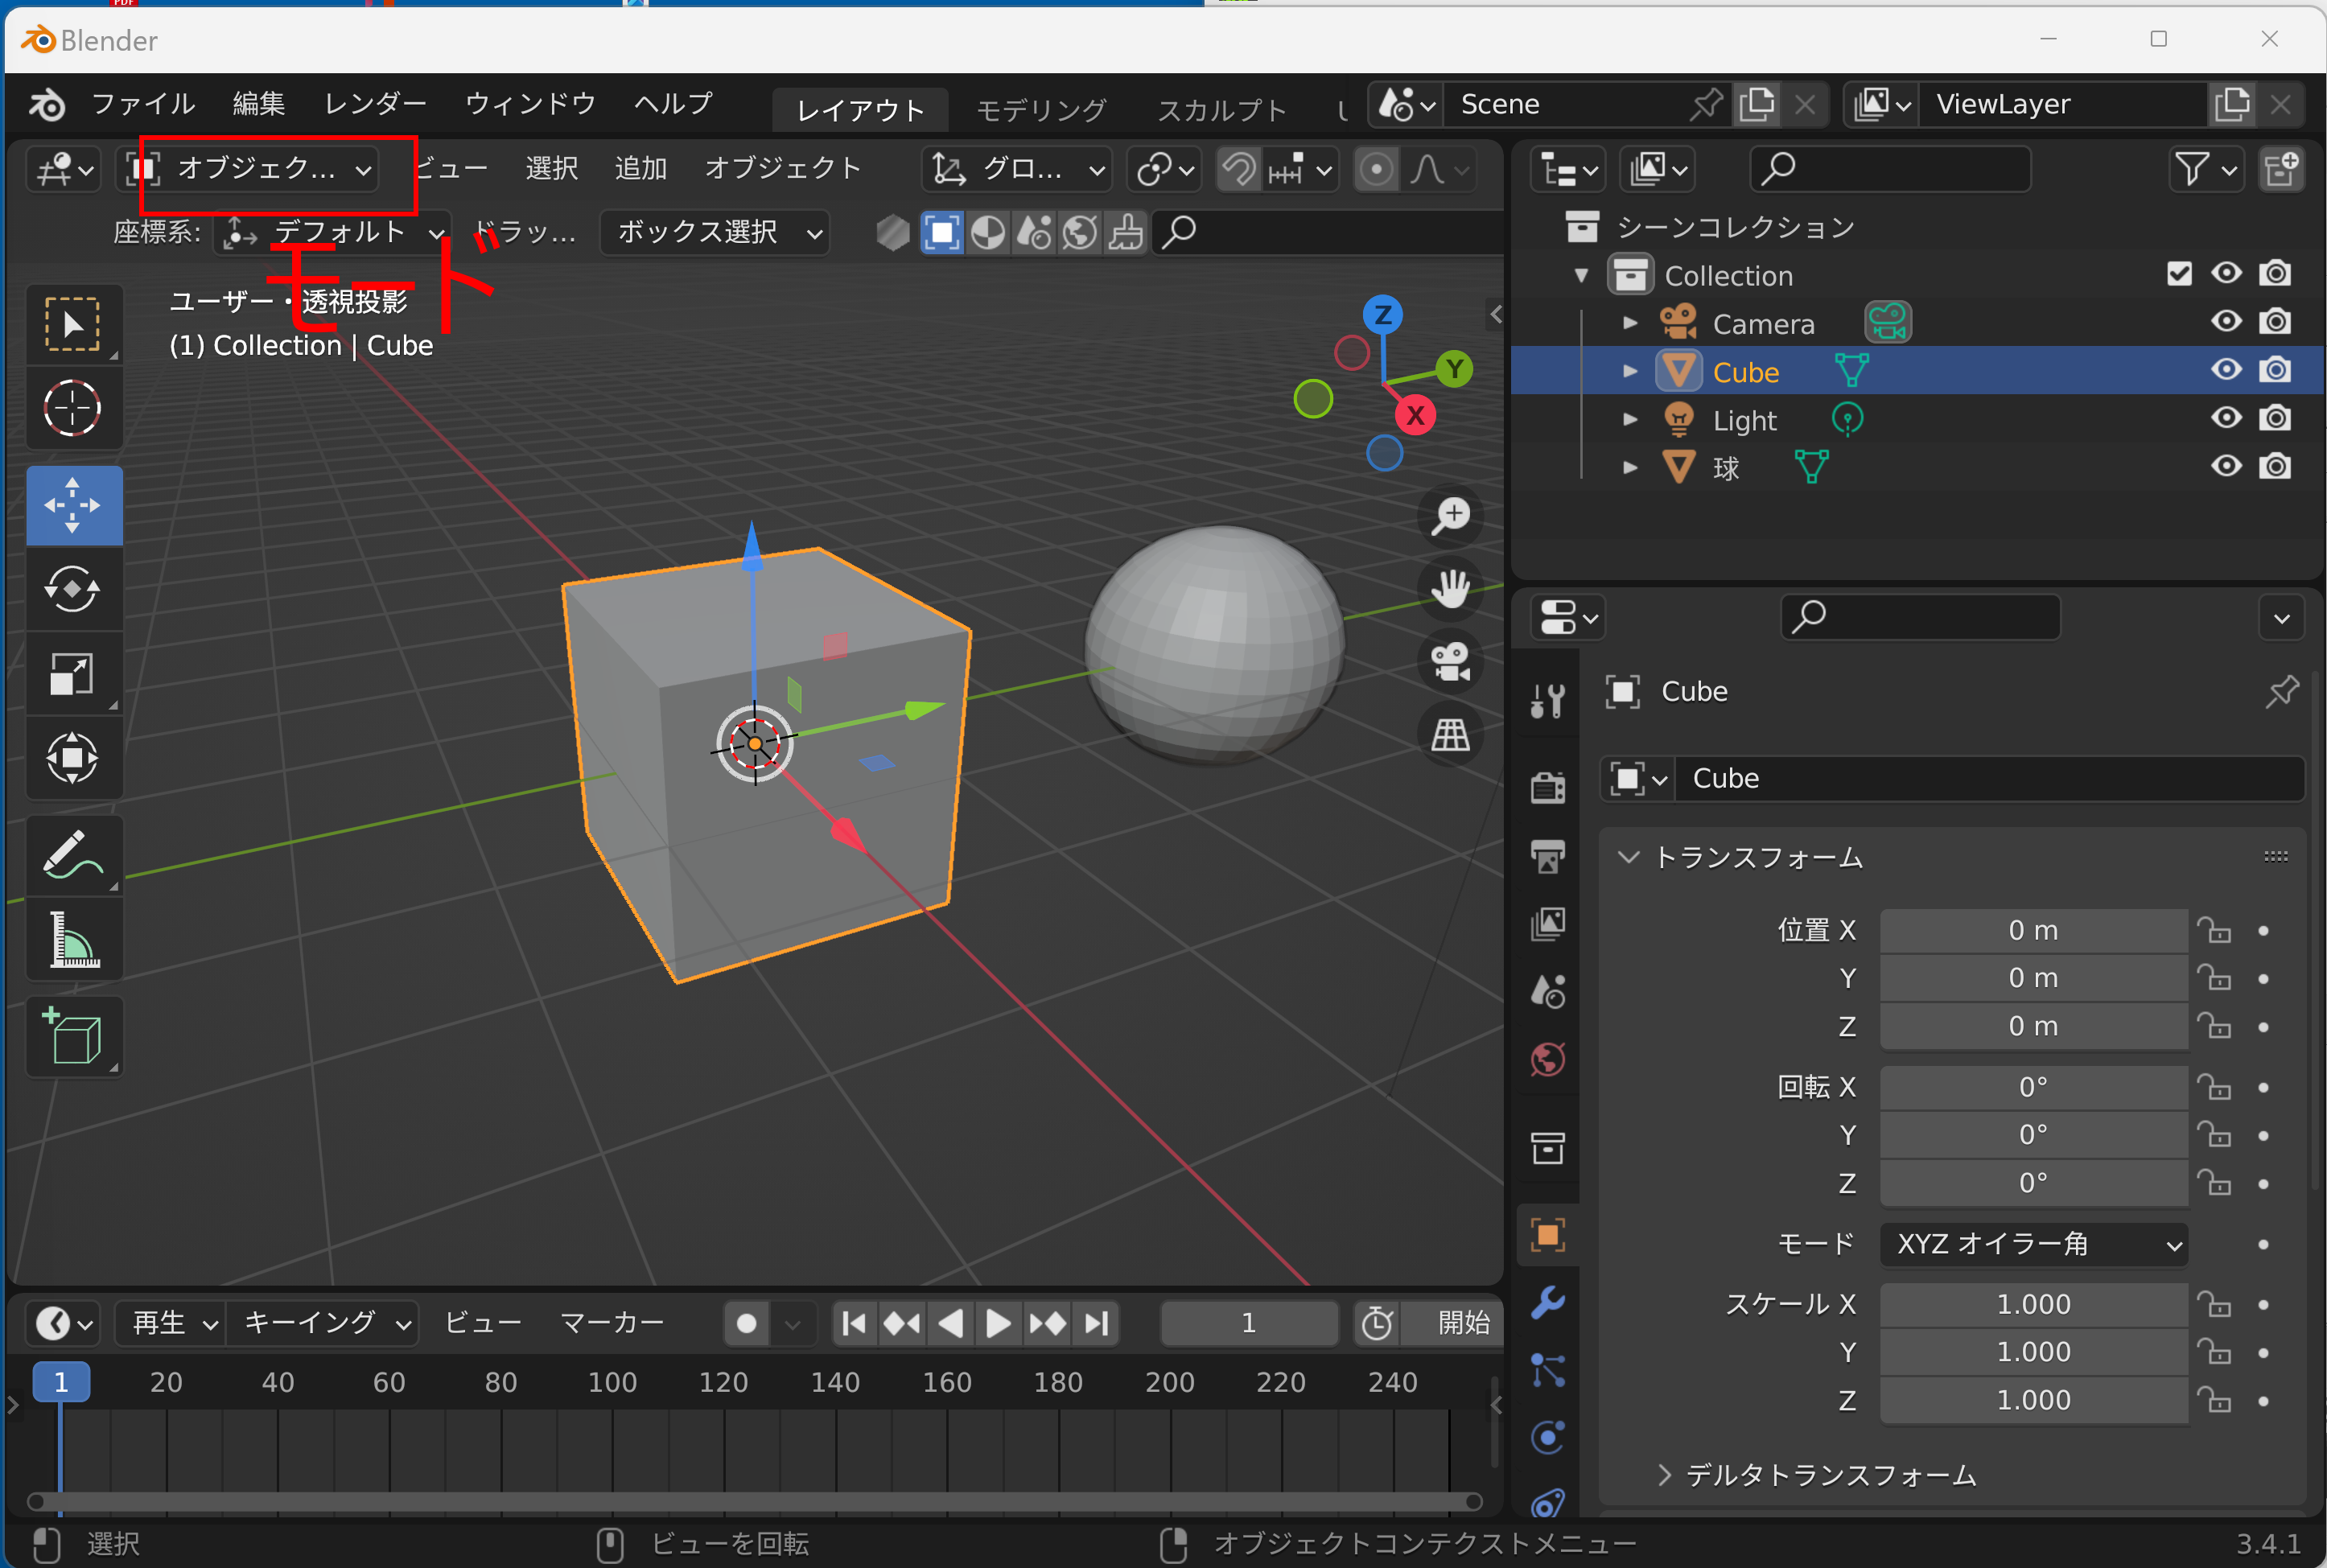The width and height of the screenshot is (2327, 1568).
Task: Add a new collection in the outliner
Action: (2281, 169)
